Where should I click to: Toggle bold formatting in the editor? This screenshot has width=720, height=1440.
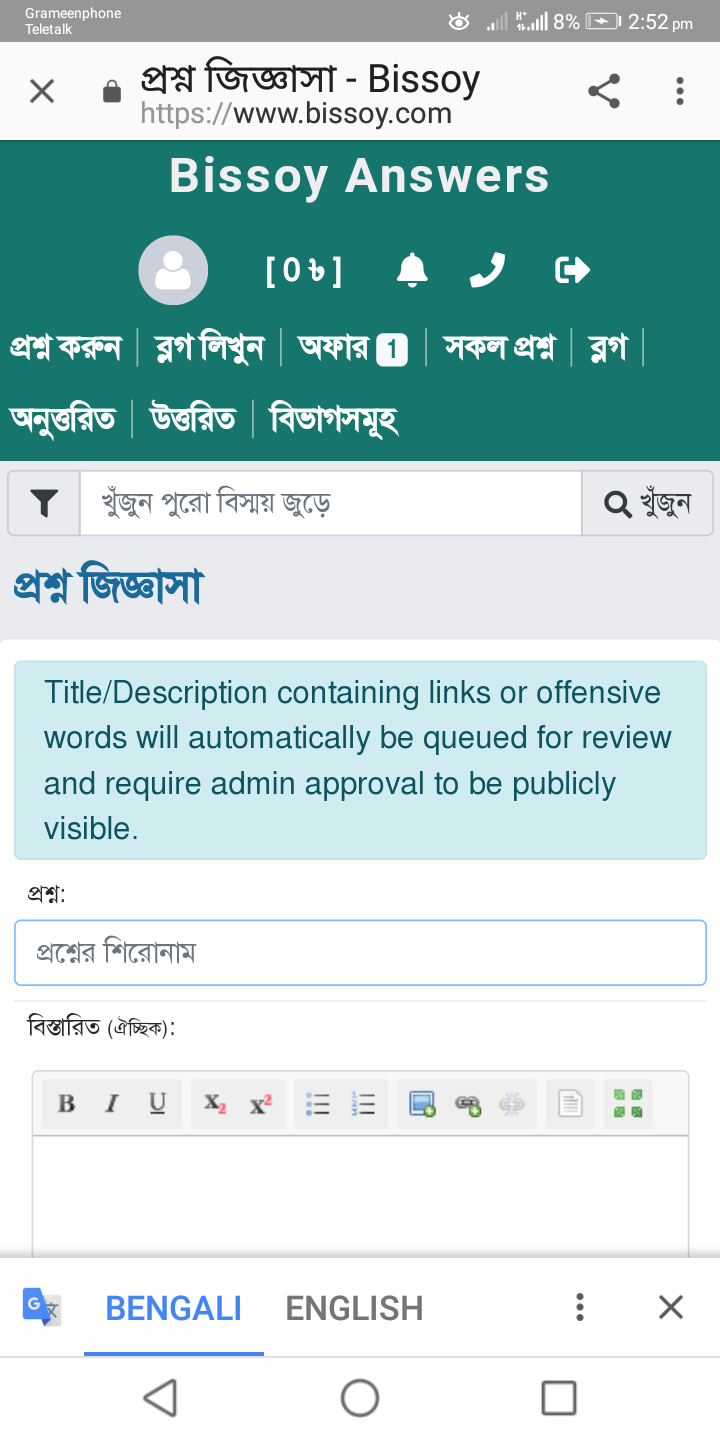click(67, 1104)
